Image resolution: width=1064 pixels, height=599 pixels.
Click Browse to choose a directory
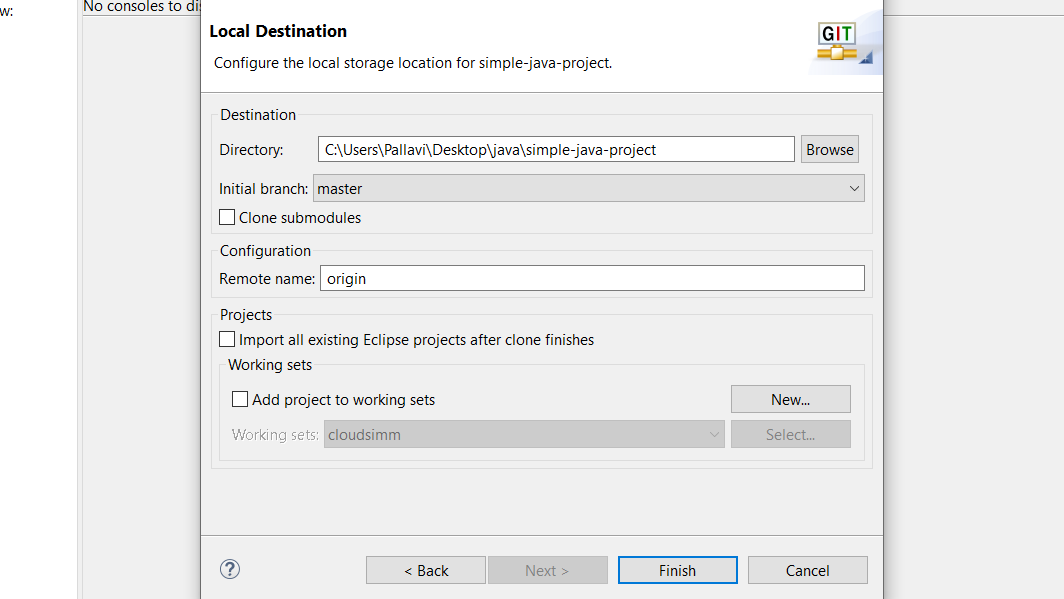(830, 150)
